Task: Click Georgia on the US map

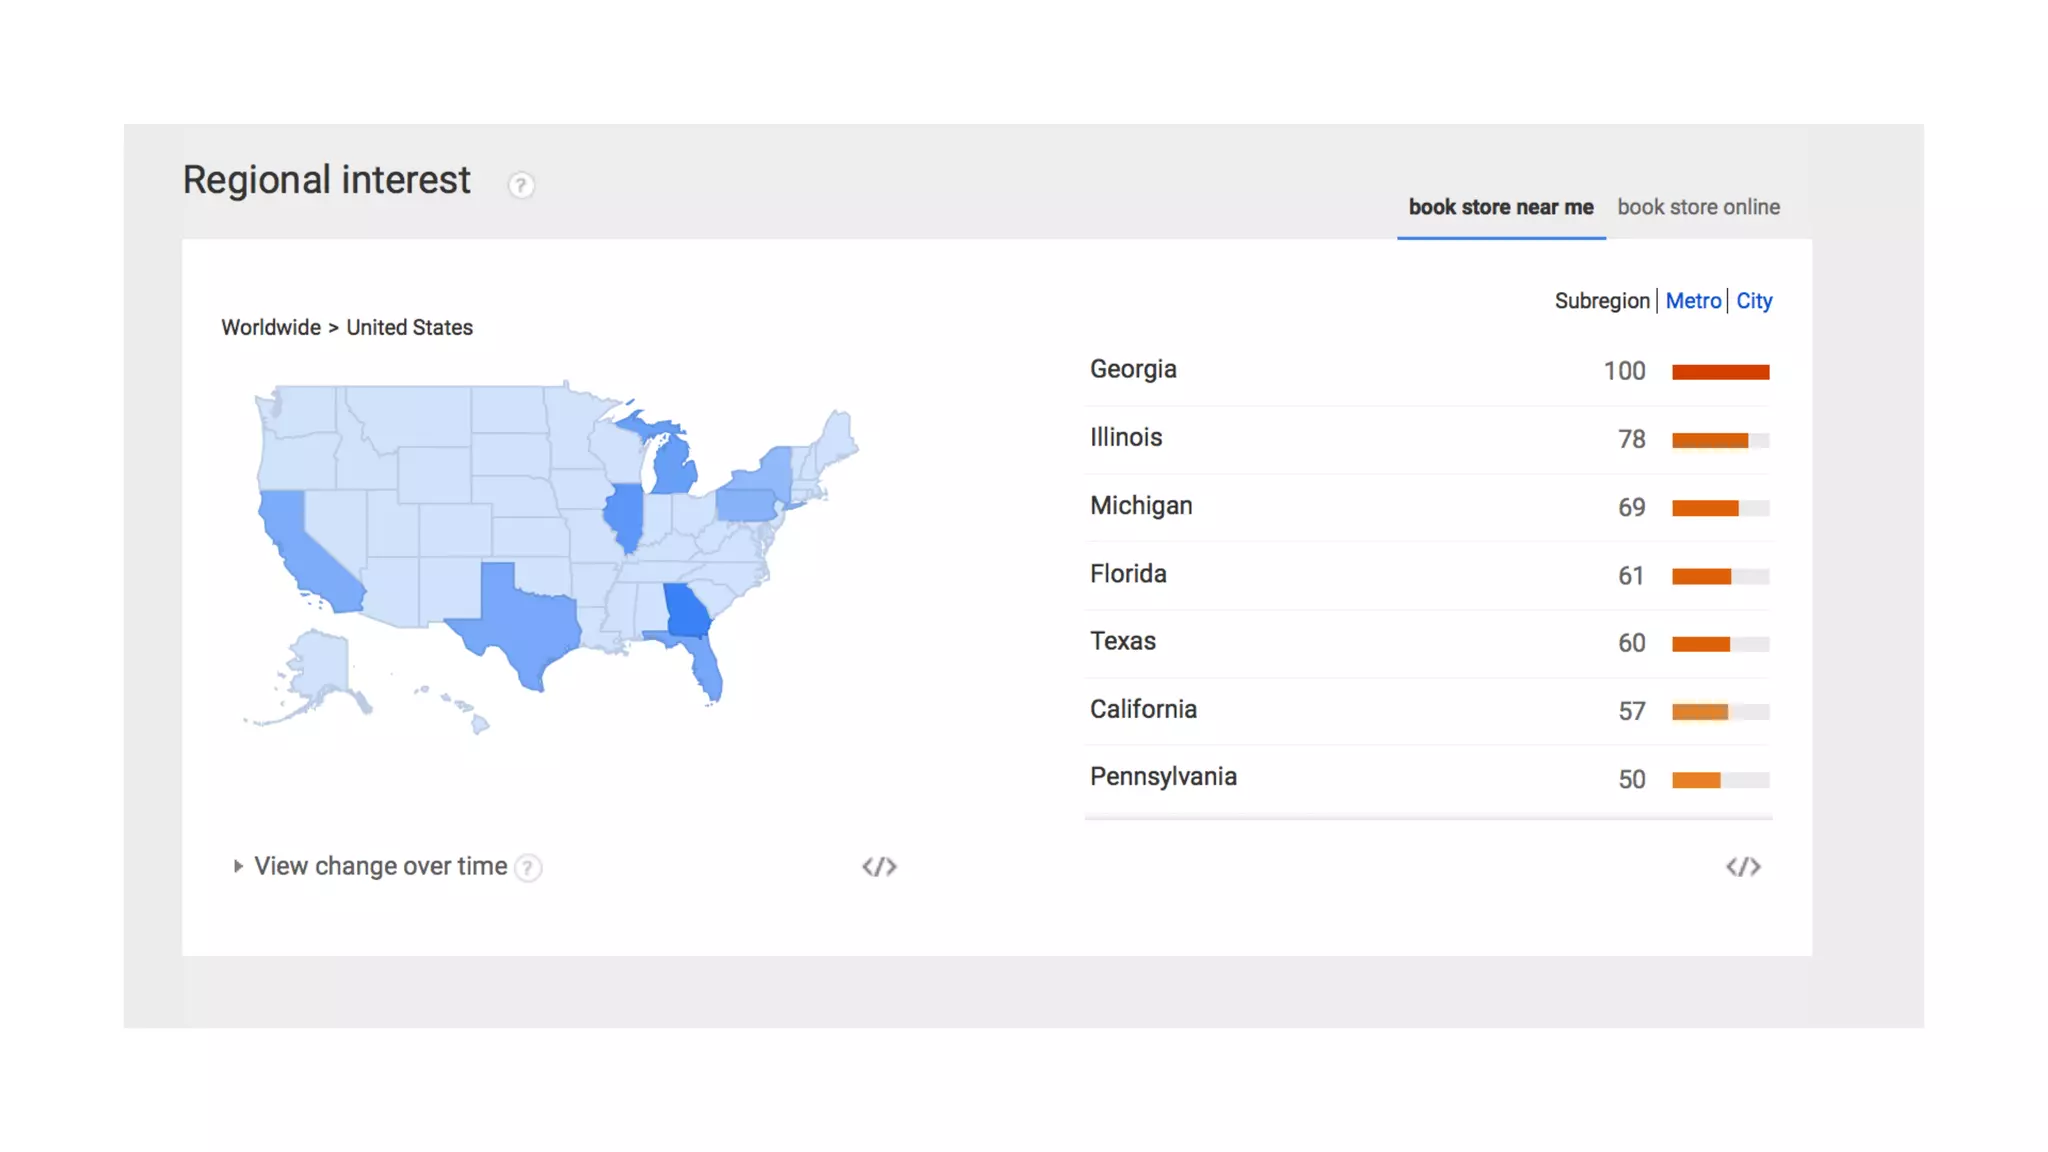Action: [x=685, y=610]
